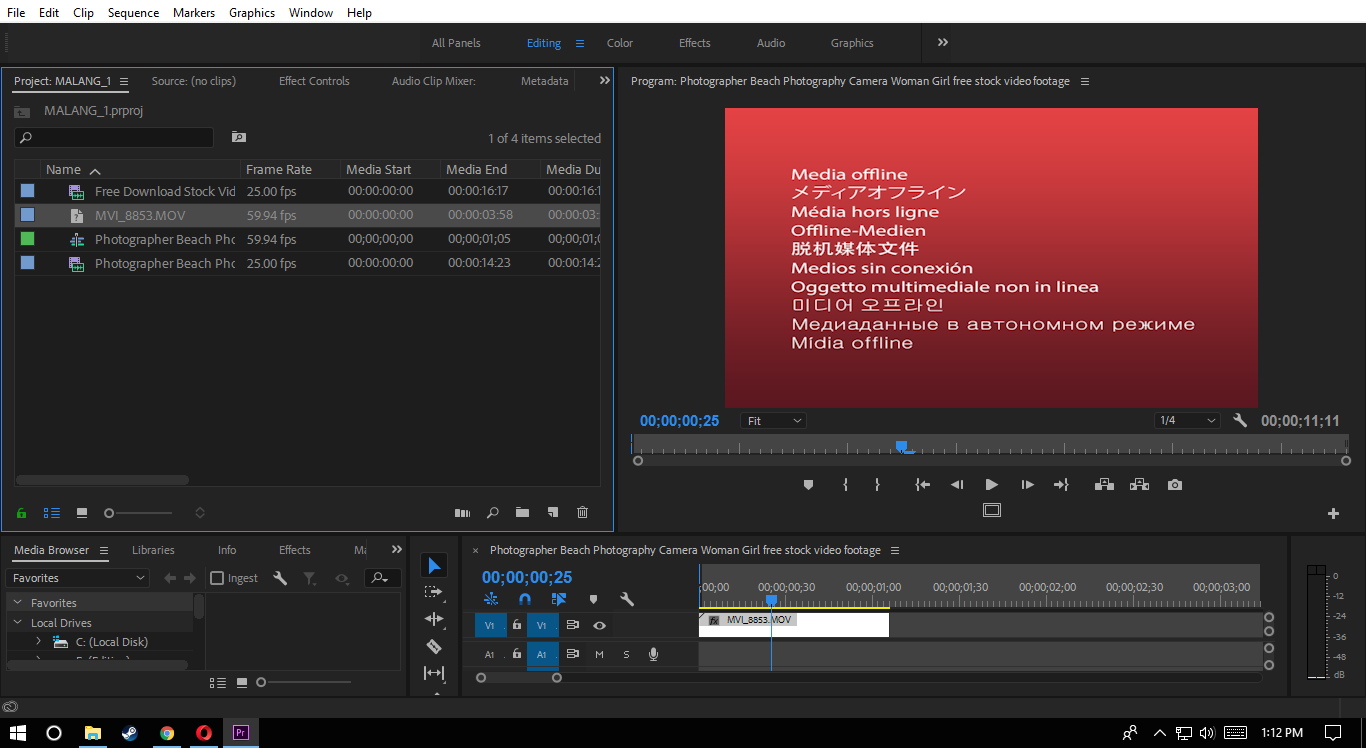
Task: Click the safe margins icon below Play
Action: tap(991, 510)
